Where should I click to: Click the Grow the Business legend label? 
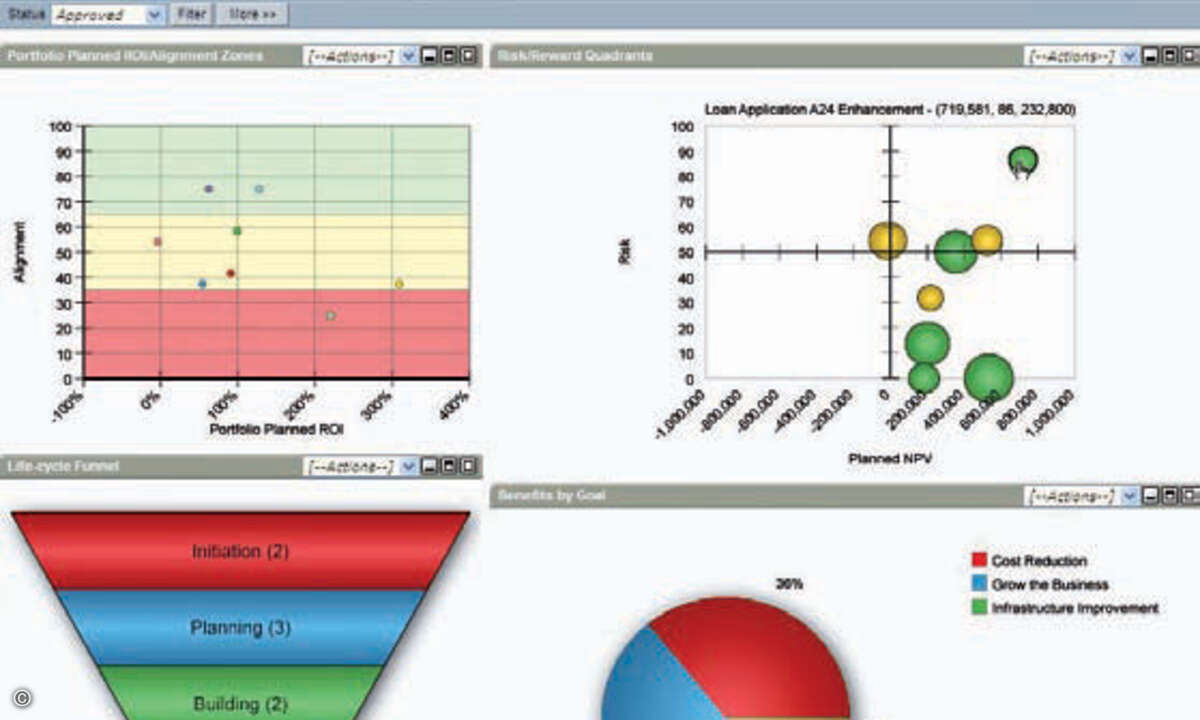point(1050,584)
